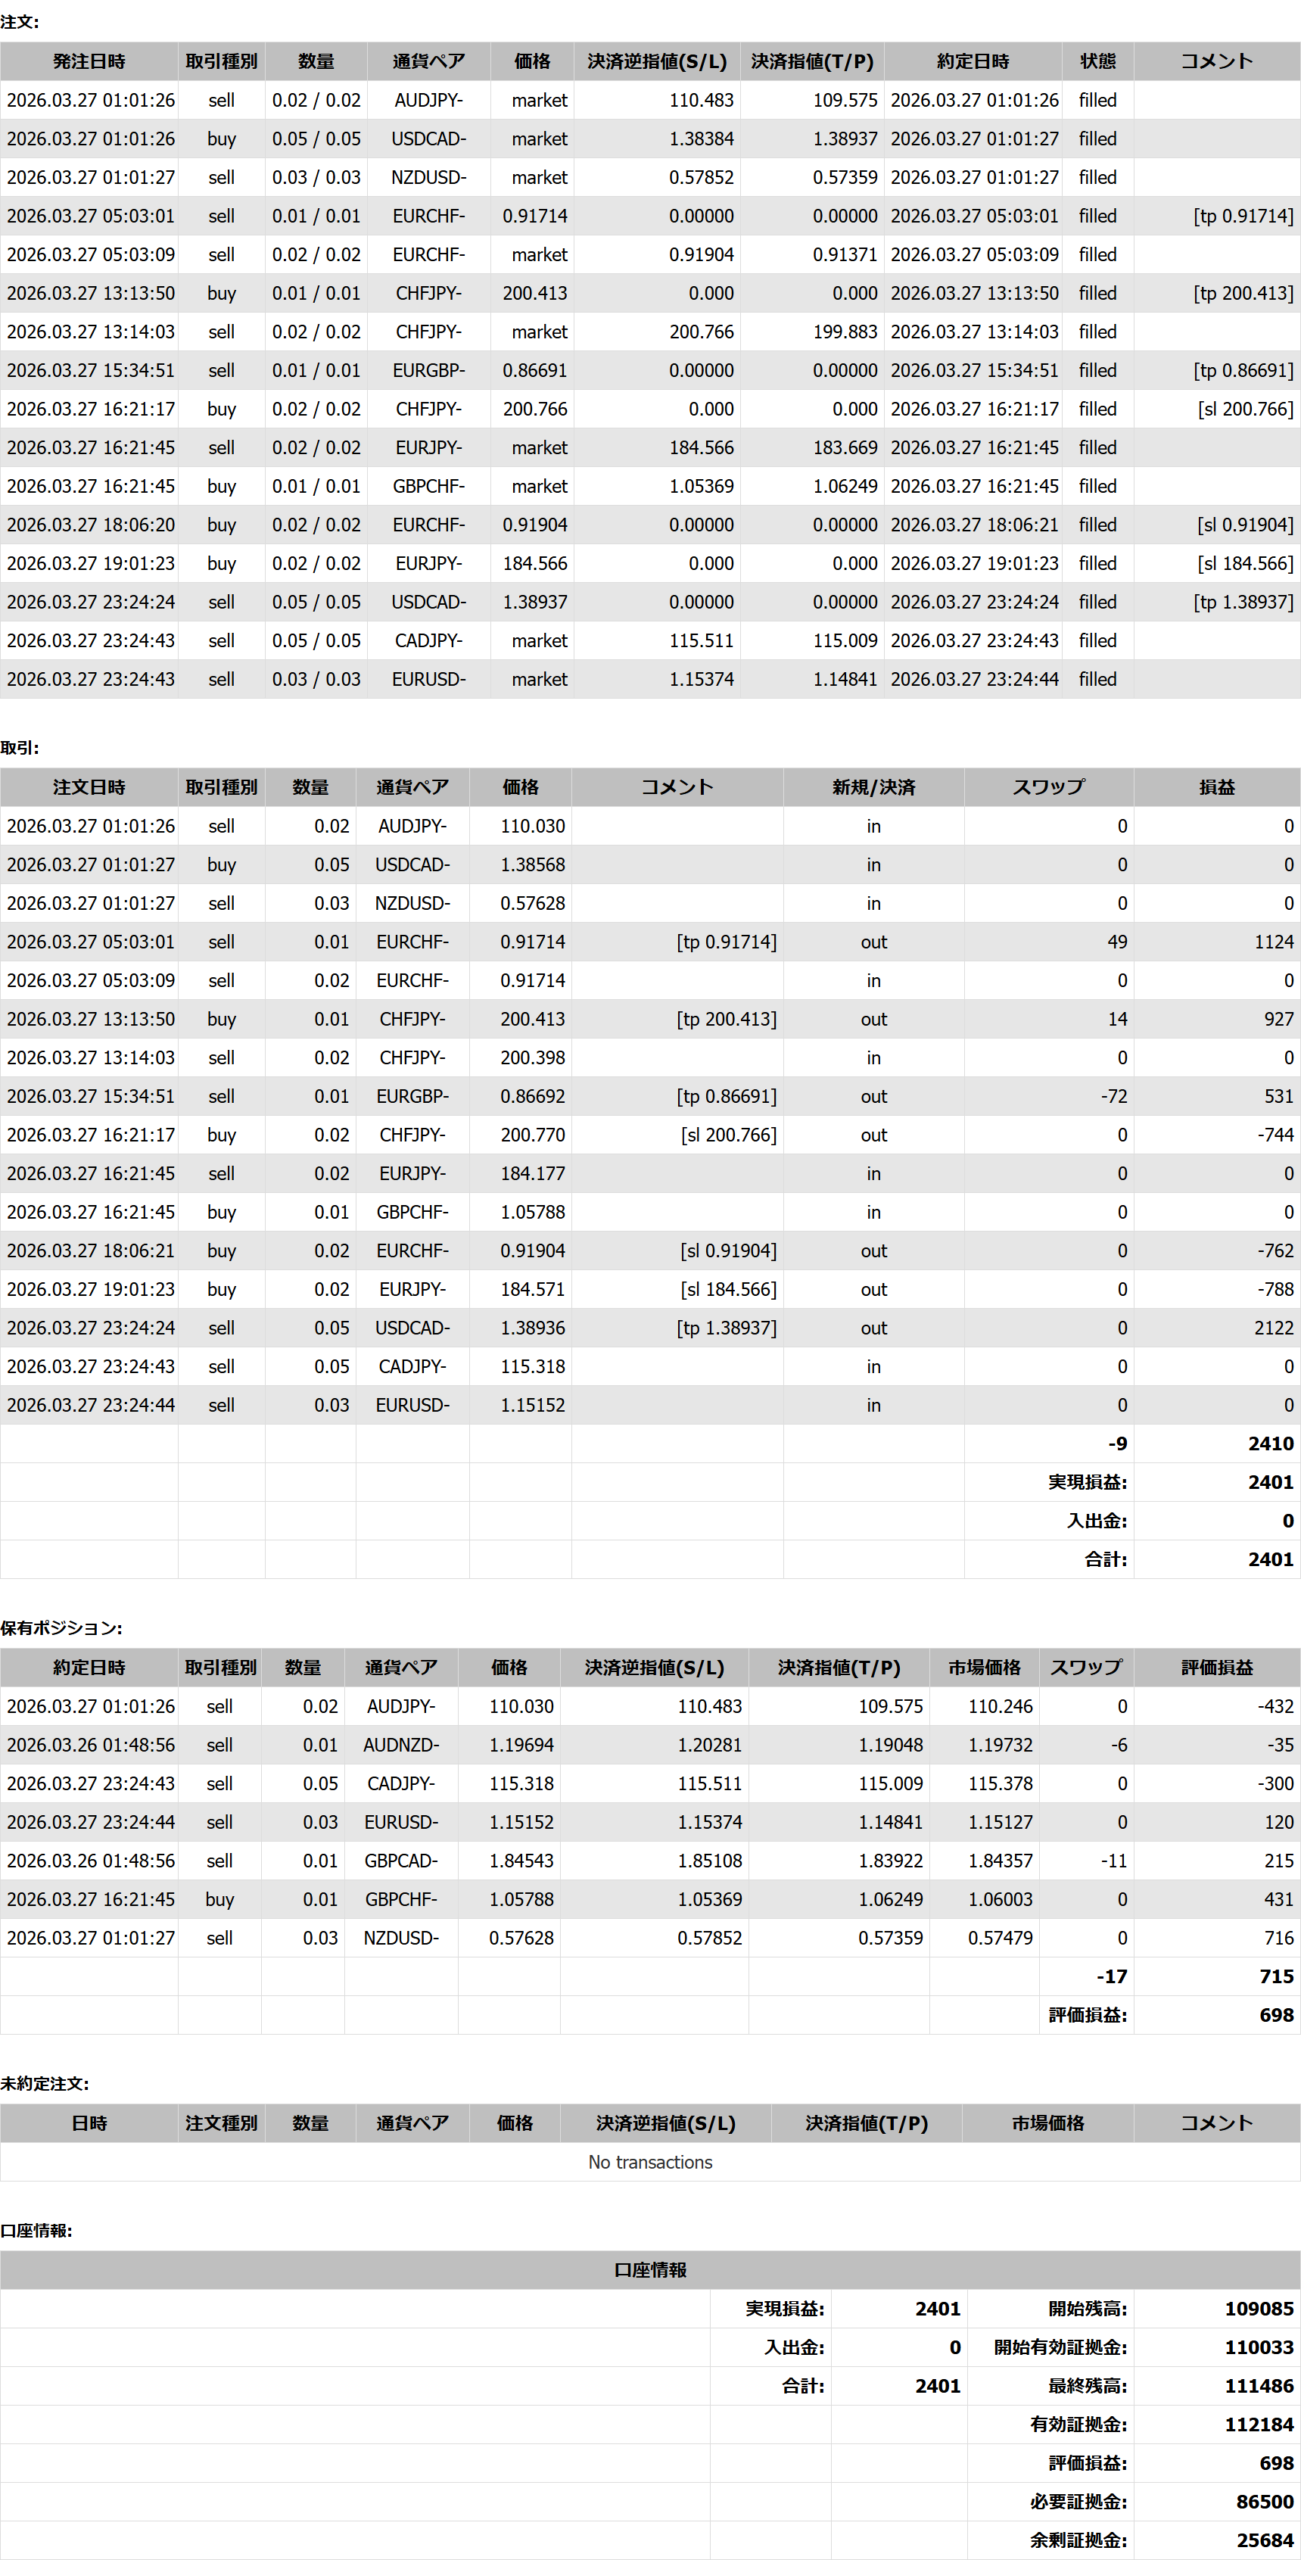Select the 開始残高 value 109085
Screen dimensions: 1301x2560
(x=1258, y=2309)
